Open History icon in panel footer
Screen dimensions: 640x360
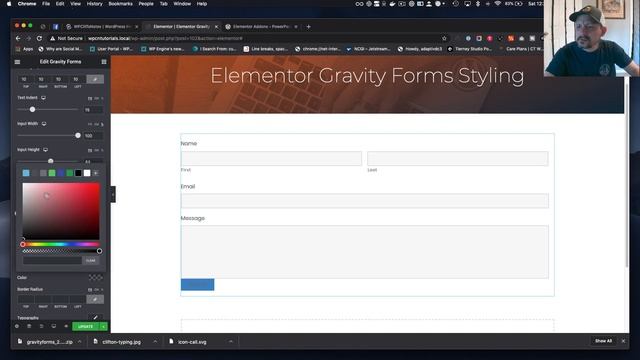[x=41, y=326]
